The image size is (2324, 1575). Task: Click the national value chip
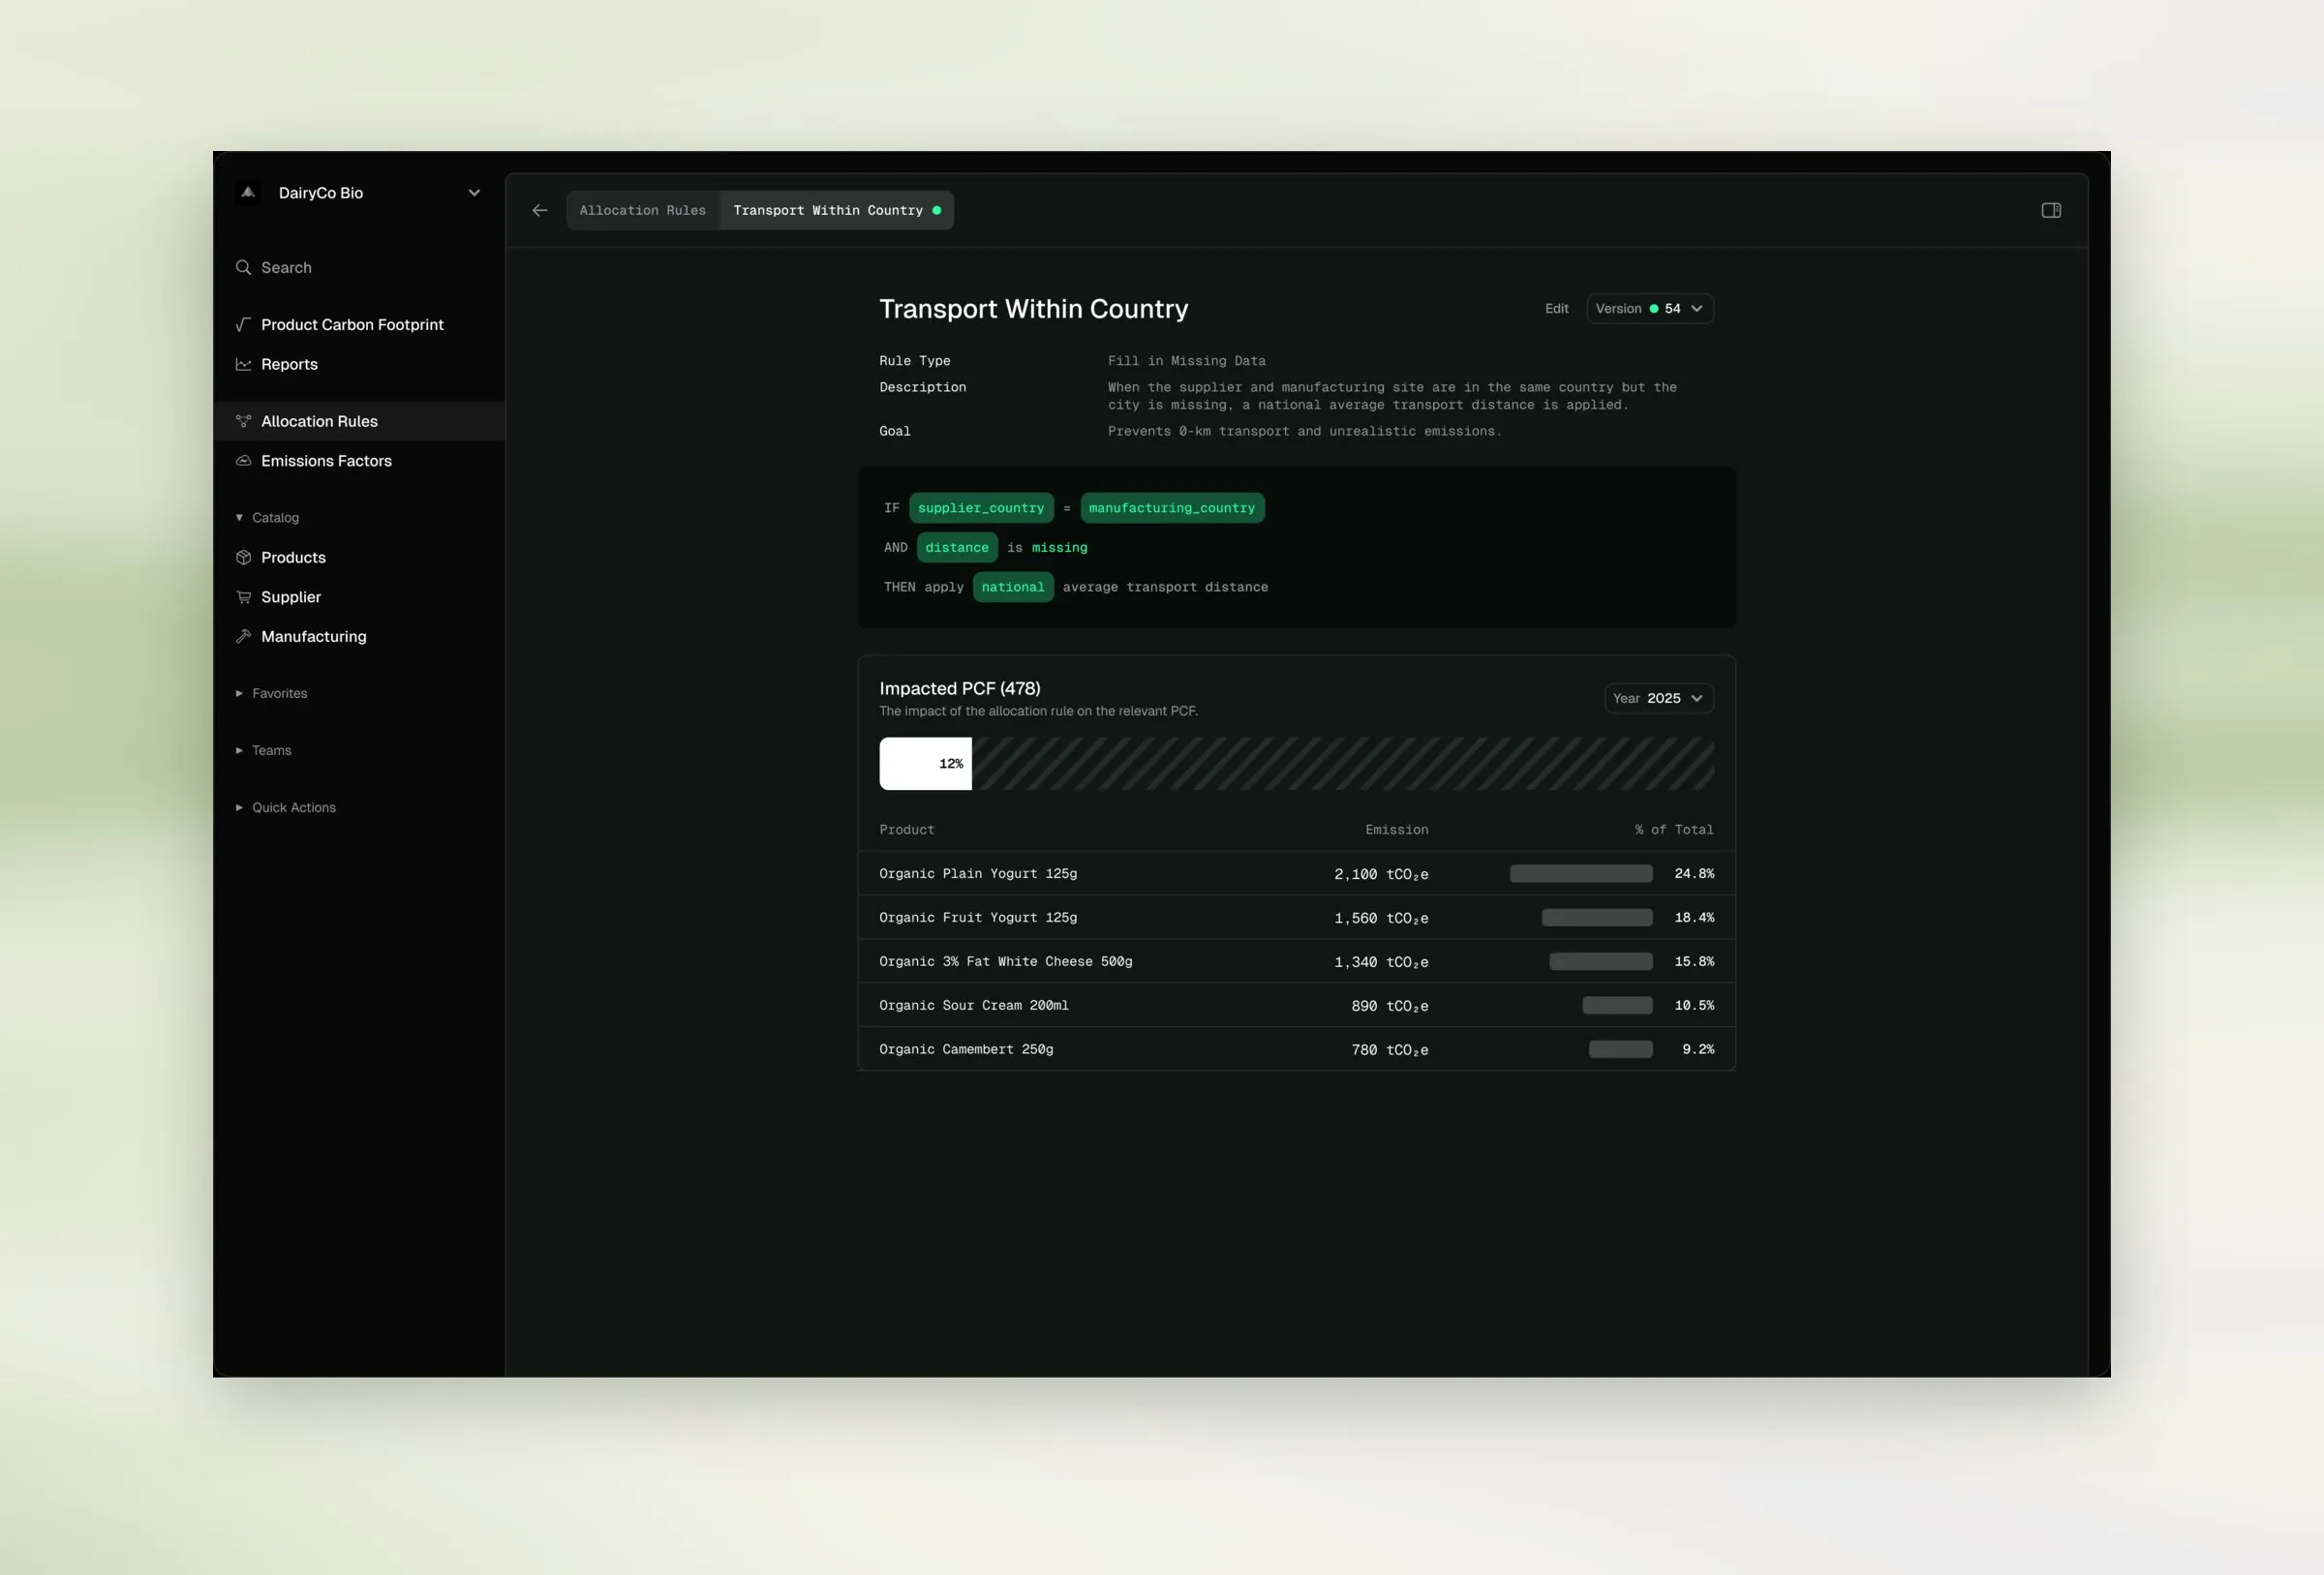click(1013, 587)
